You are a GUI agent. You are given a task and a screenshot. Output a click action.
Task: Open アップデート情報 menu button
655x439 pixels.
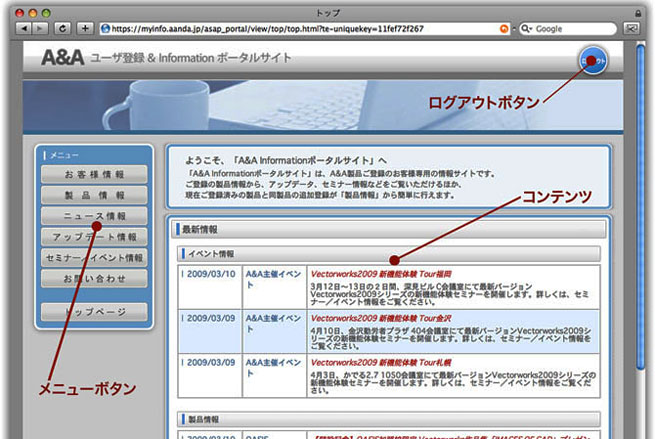tap(96, 237)
